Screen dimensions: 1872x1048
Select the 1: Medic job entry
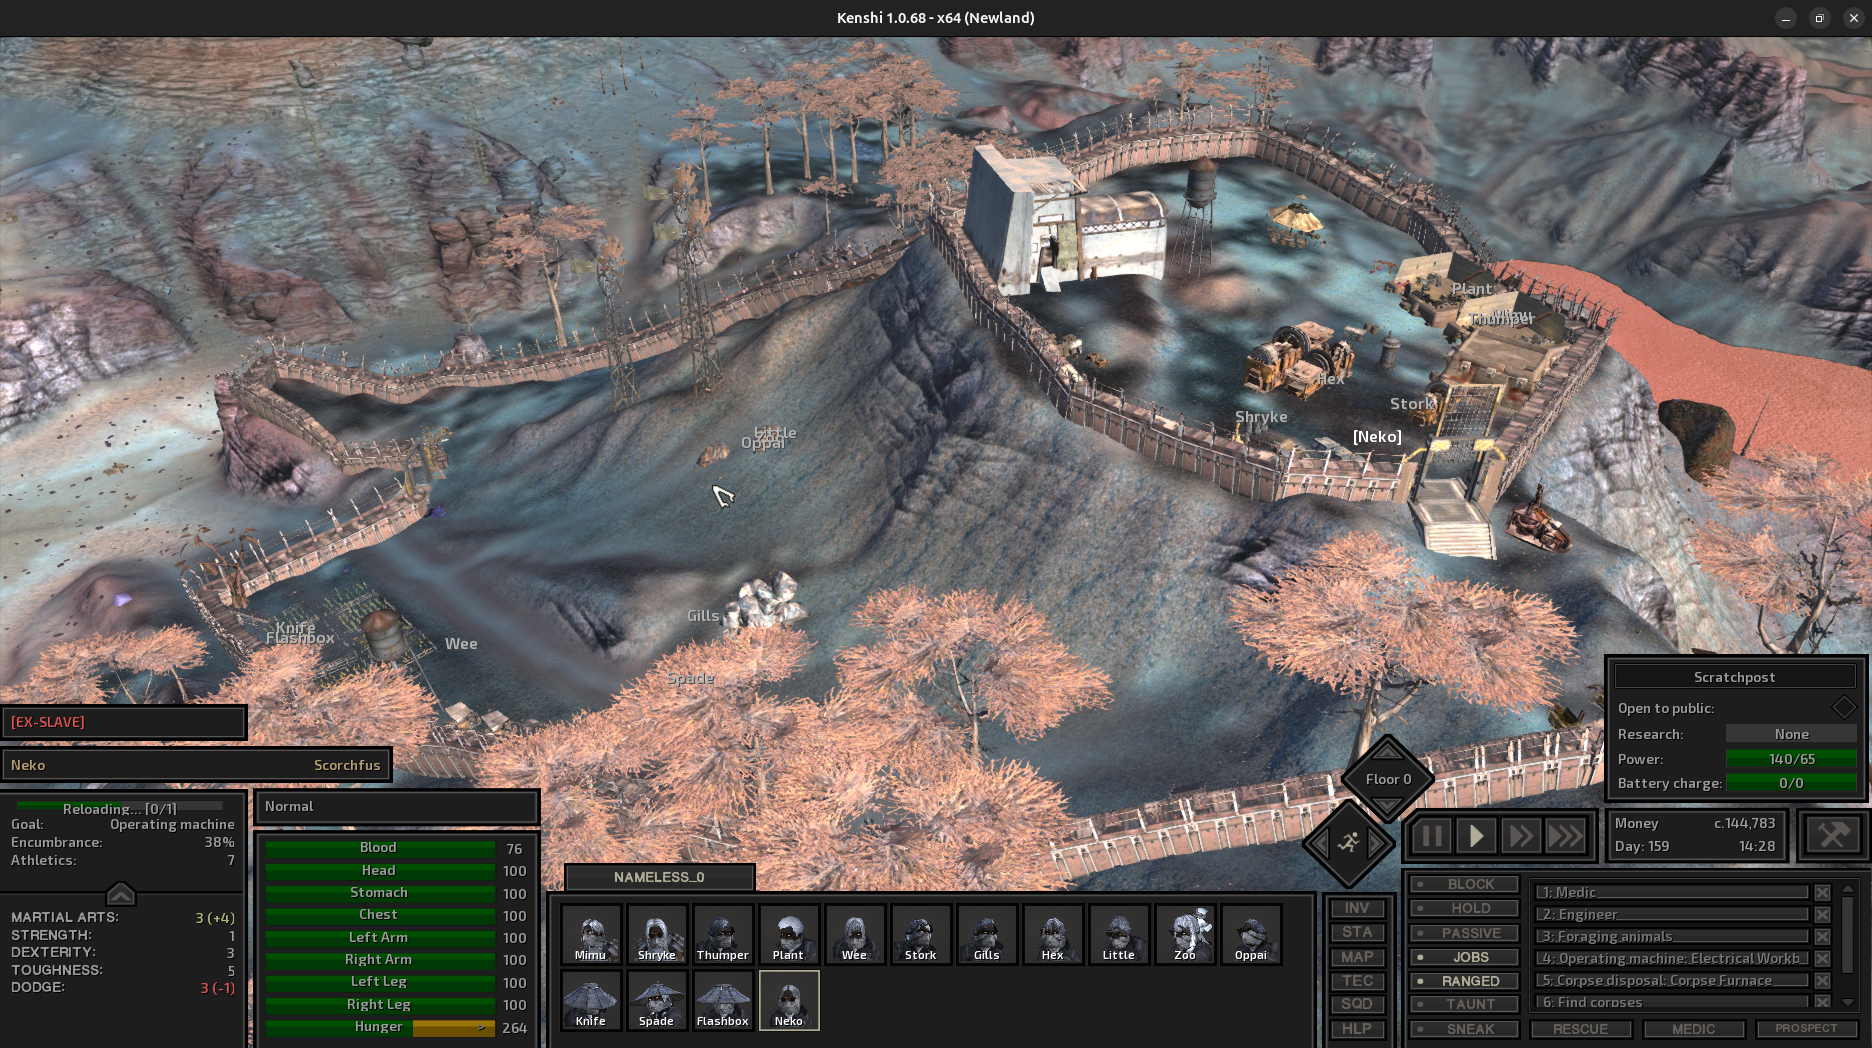(1673, 892)
